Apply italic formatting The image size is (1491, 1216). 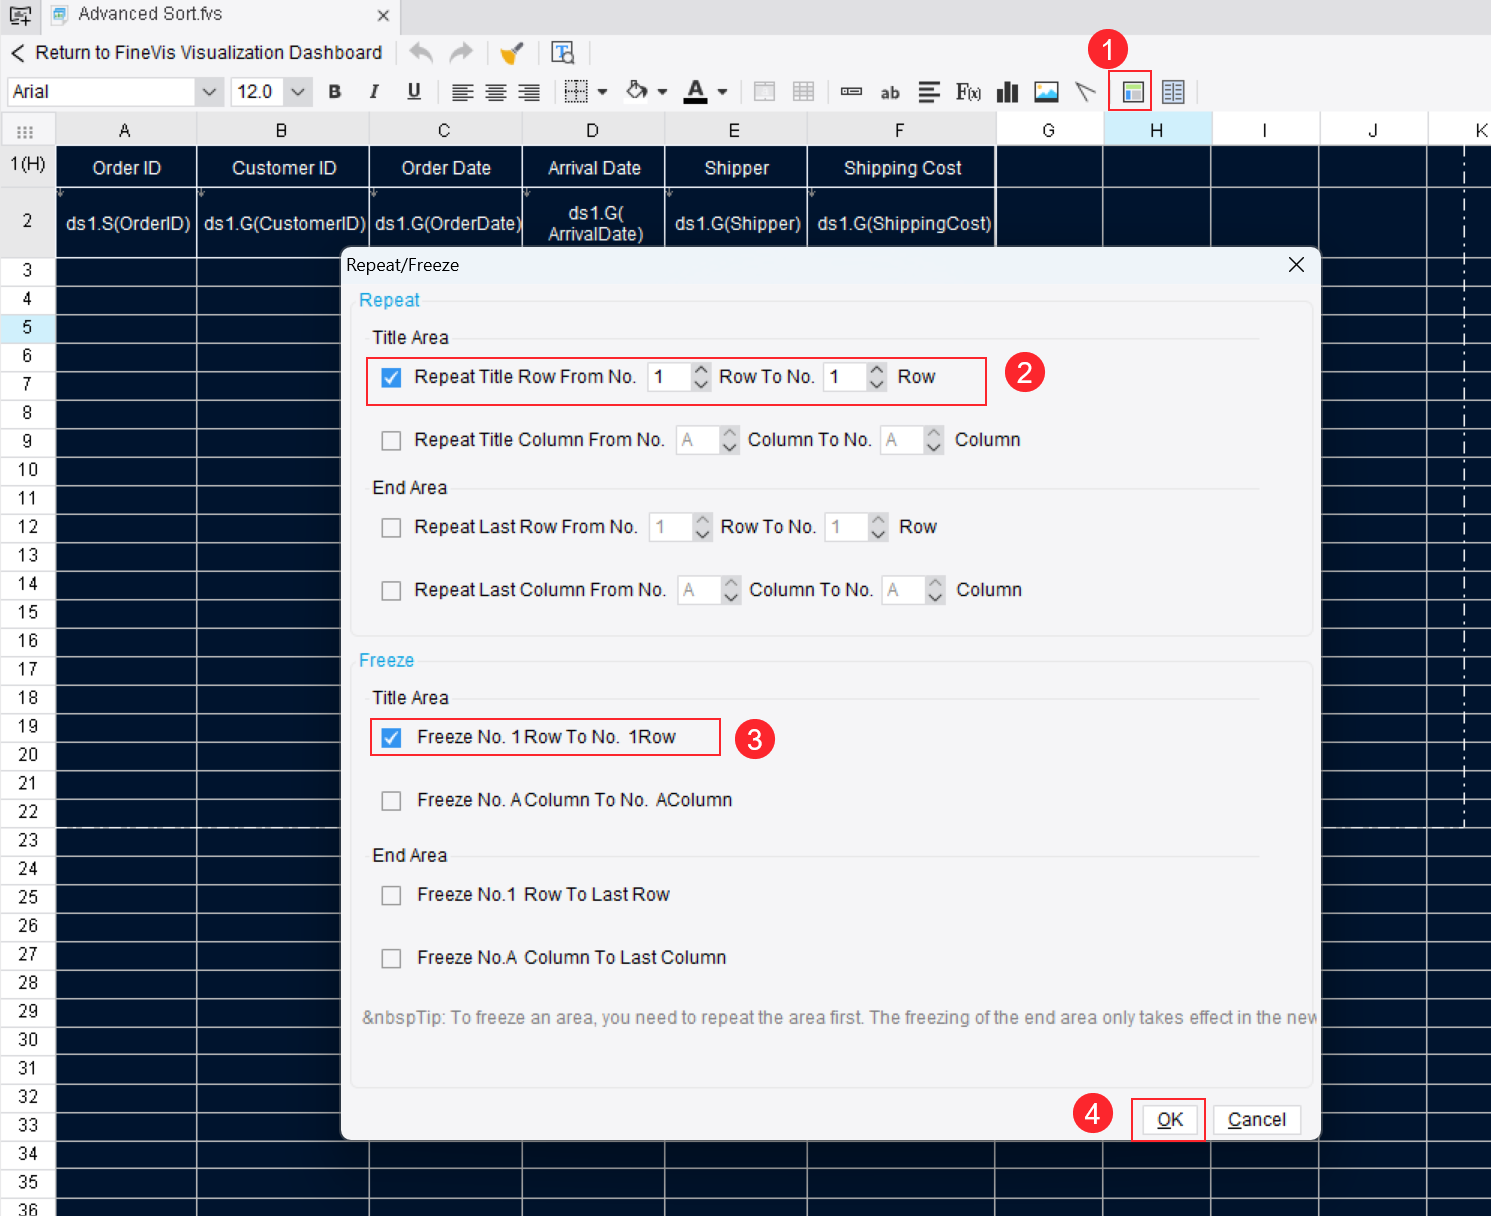click(x=374, y=92)
